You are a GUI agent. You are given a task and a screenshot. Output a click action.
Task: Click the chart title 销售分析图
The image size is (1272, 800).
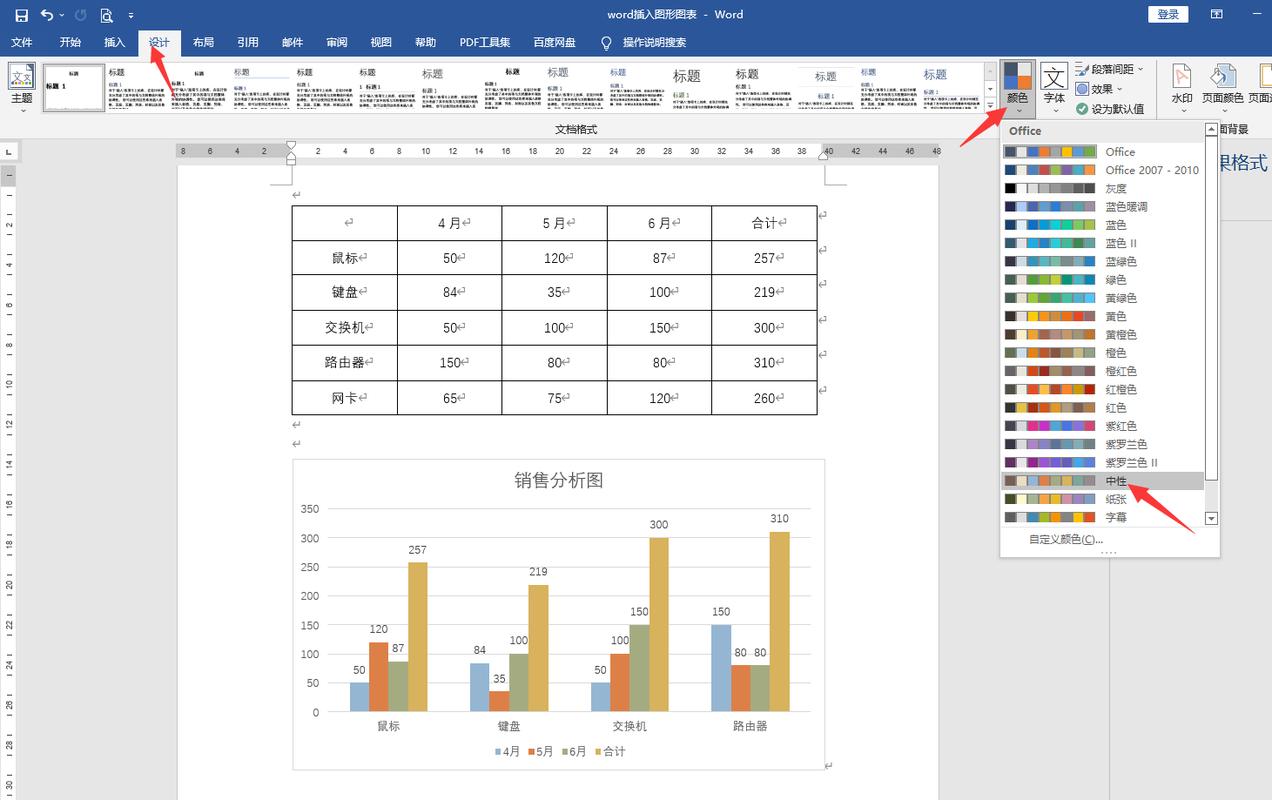[x=559, y=480]
